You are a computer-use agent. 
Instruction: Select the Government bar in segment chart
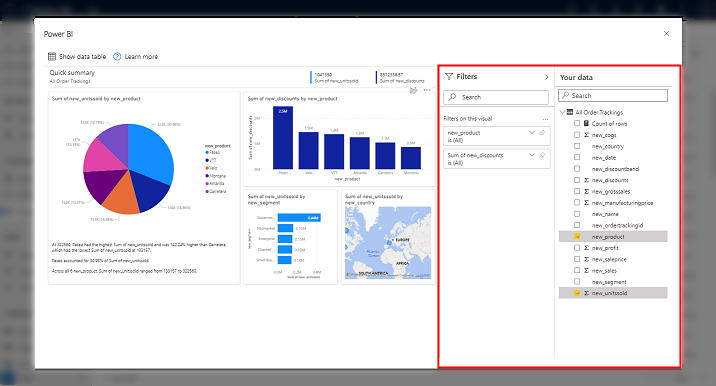tap(299, 218)
